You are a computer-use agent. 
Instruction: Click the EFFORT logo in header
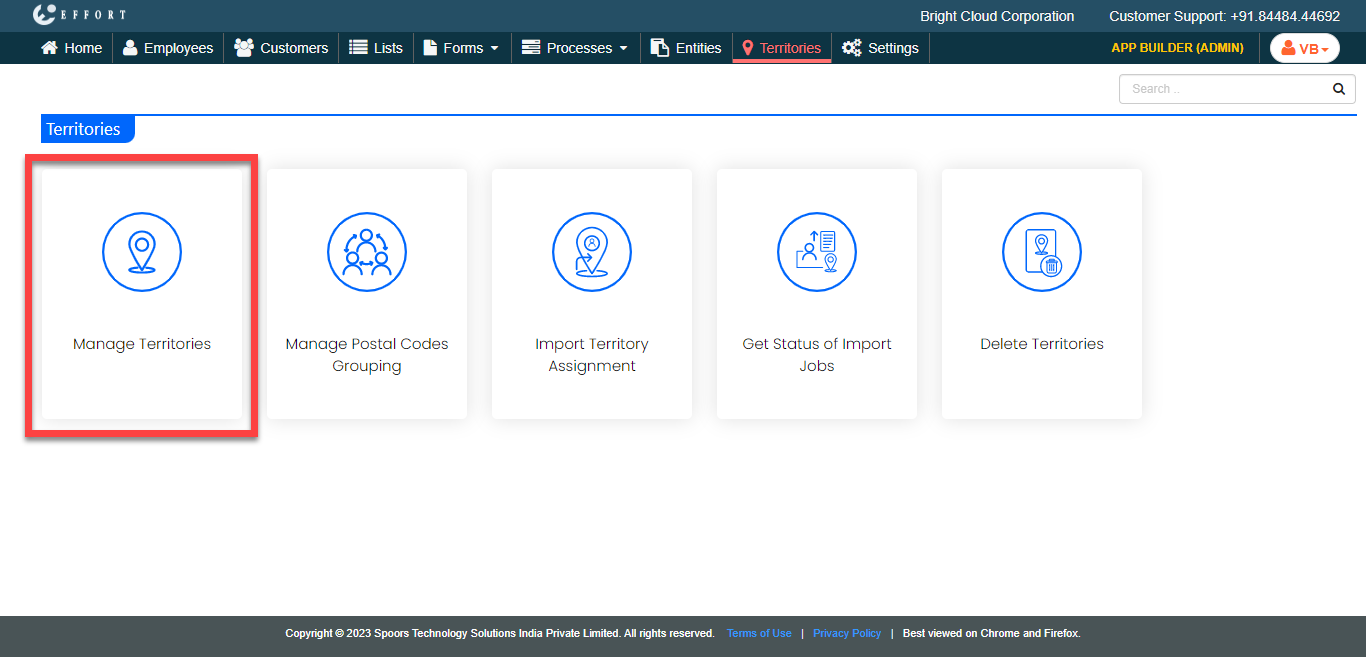coord(79,15)
